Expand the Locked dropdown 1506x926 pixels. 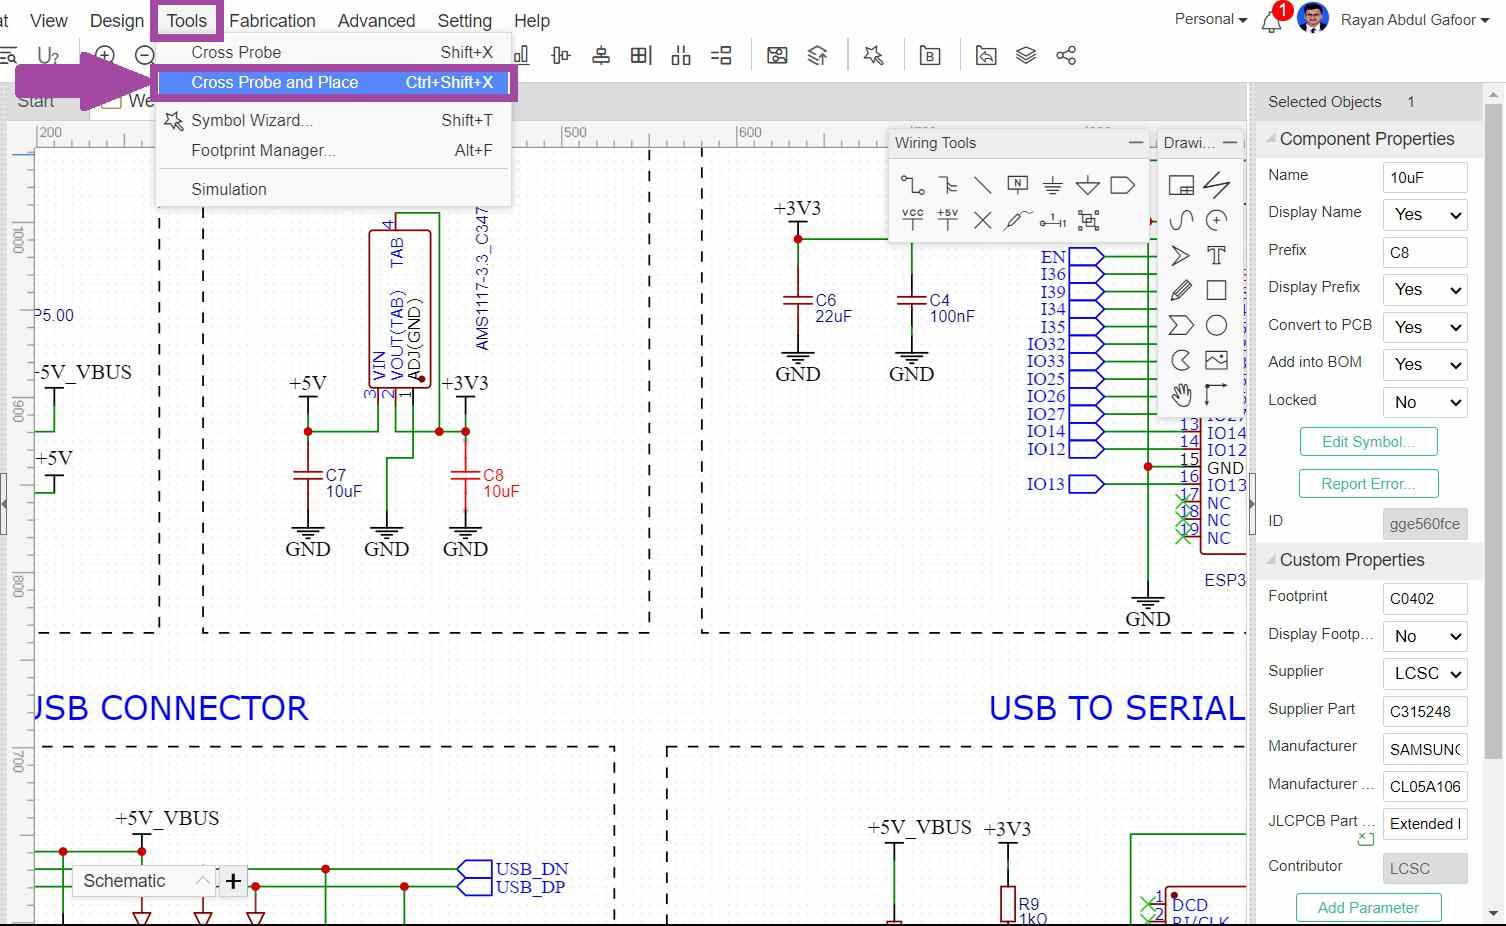tap(1424, 403)
